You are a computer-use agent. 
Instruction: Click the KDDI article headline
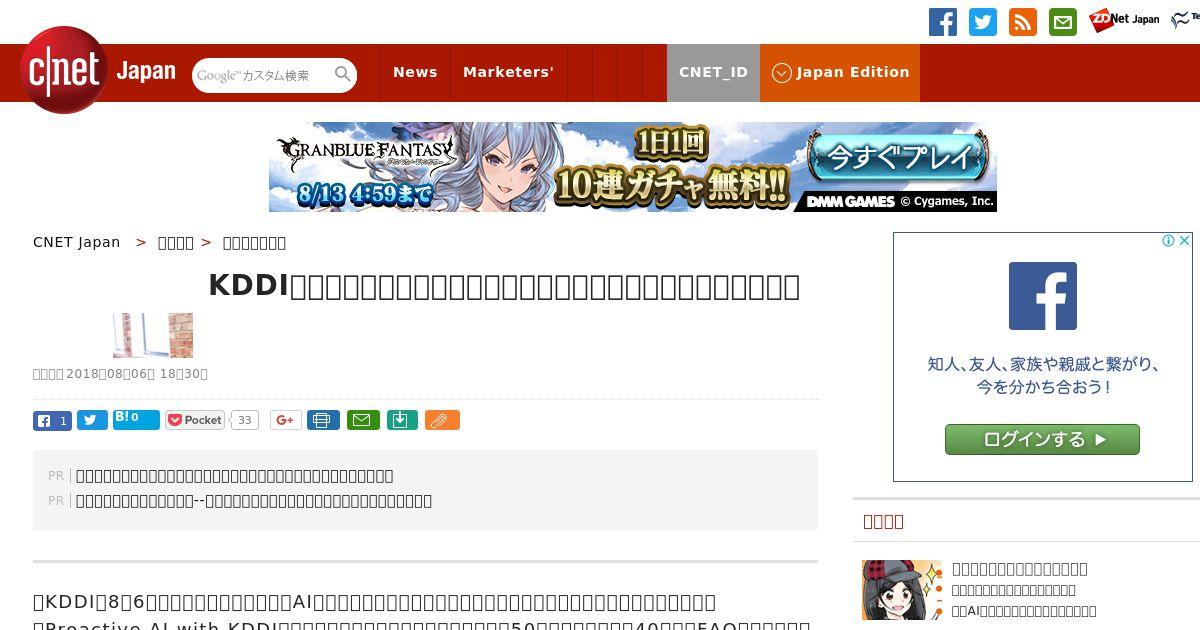pos(504,286)
